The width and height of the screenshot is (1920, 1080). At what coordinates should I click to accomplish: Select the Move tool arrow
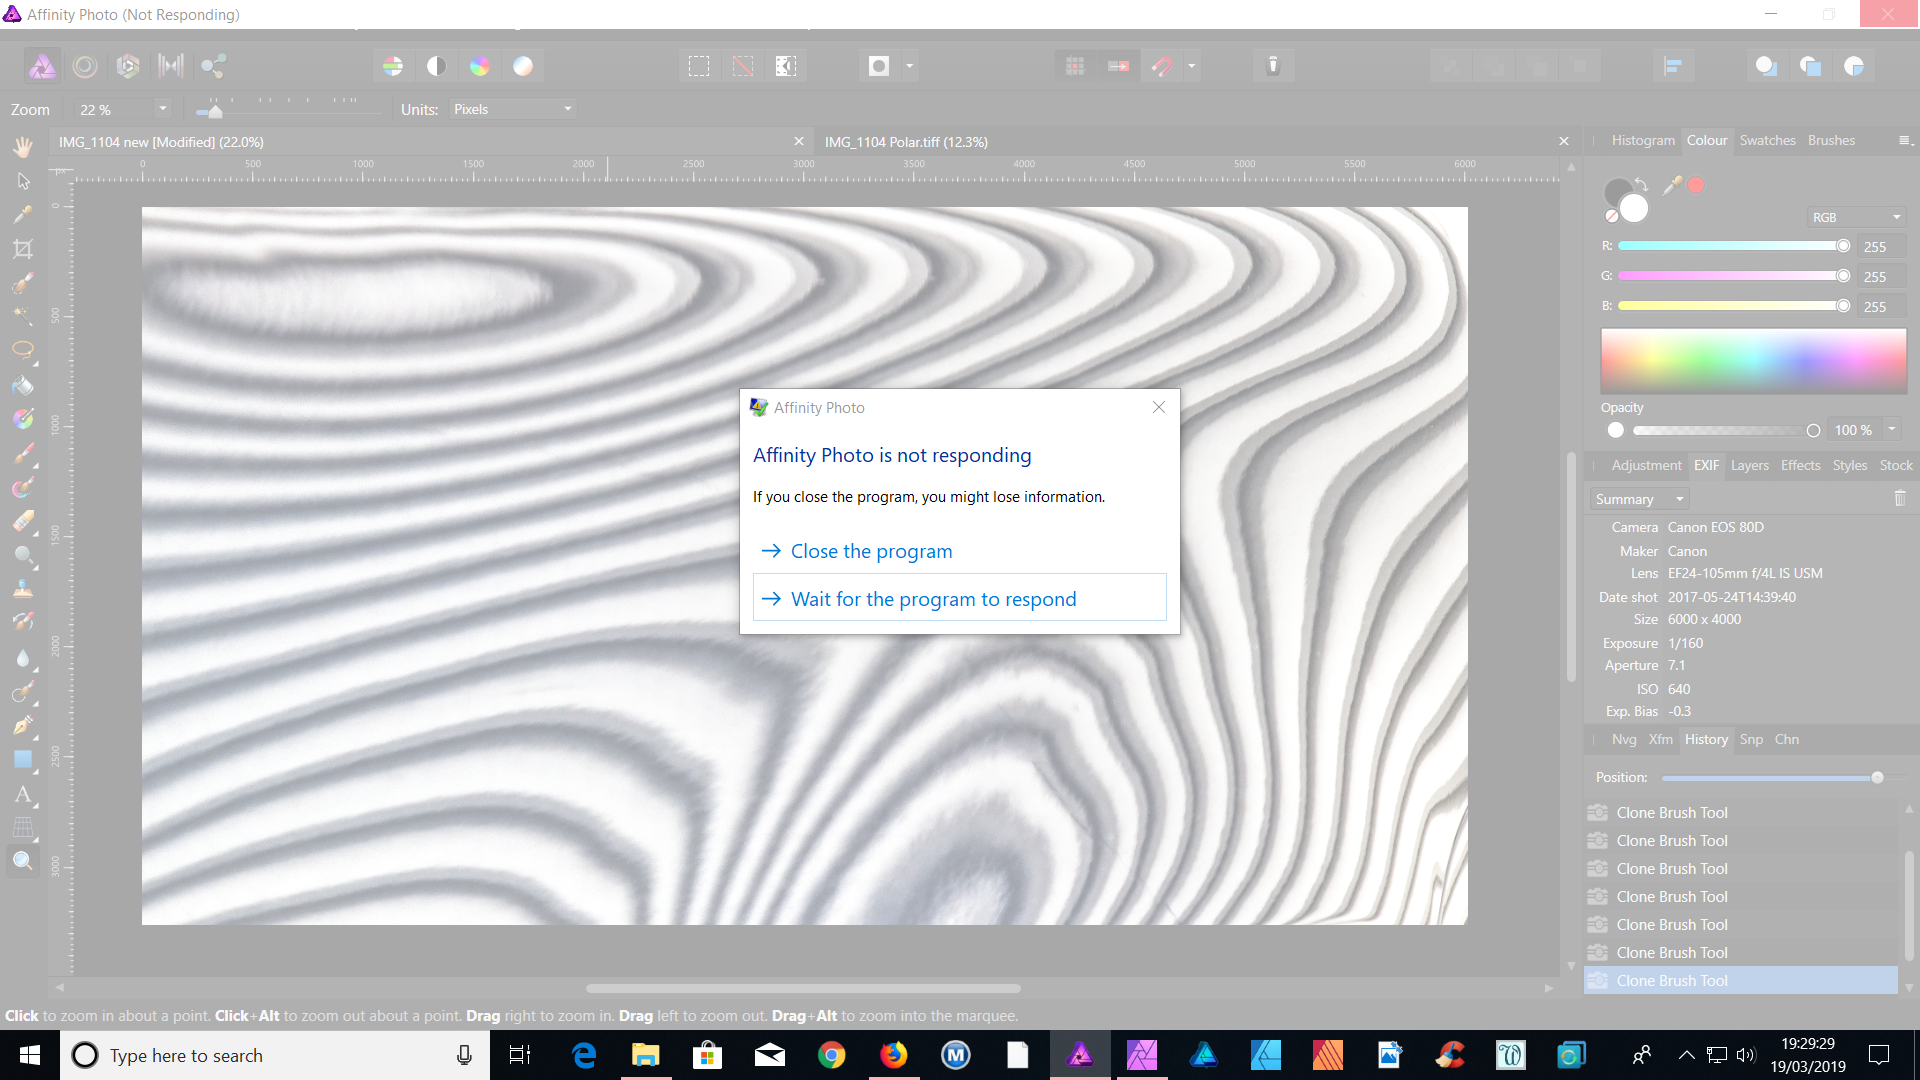23,181
